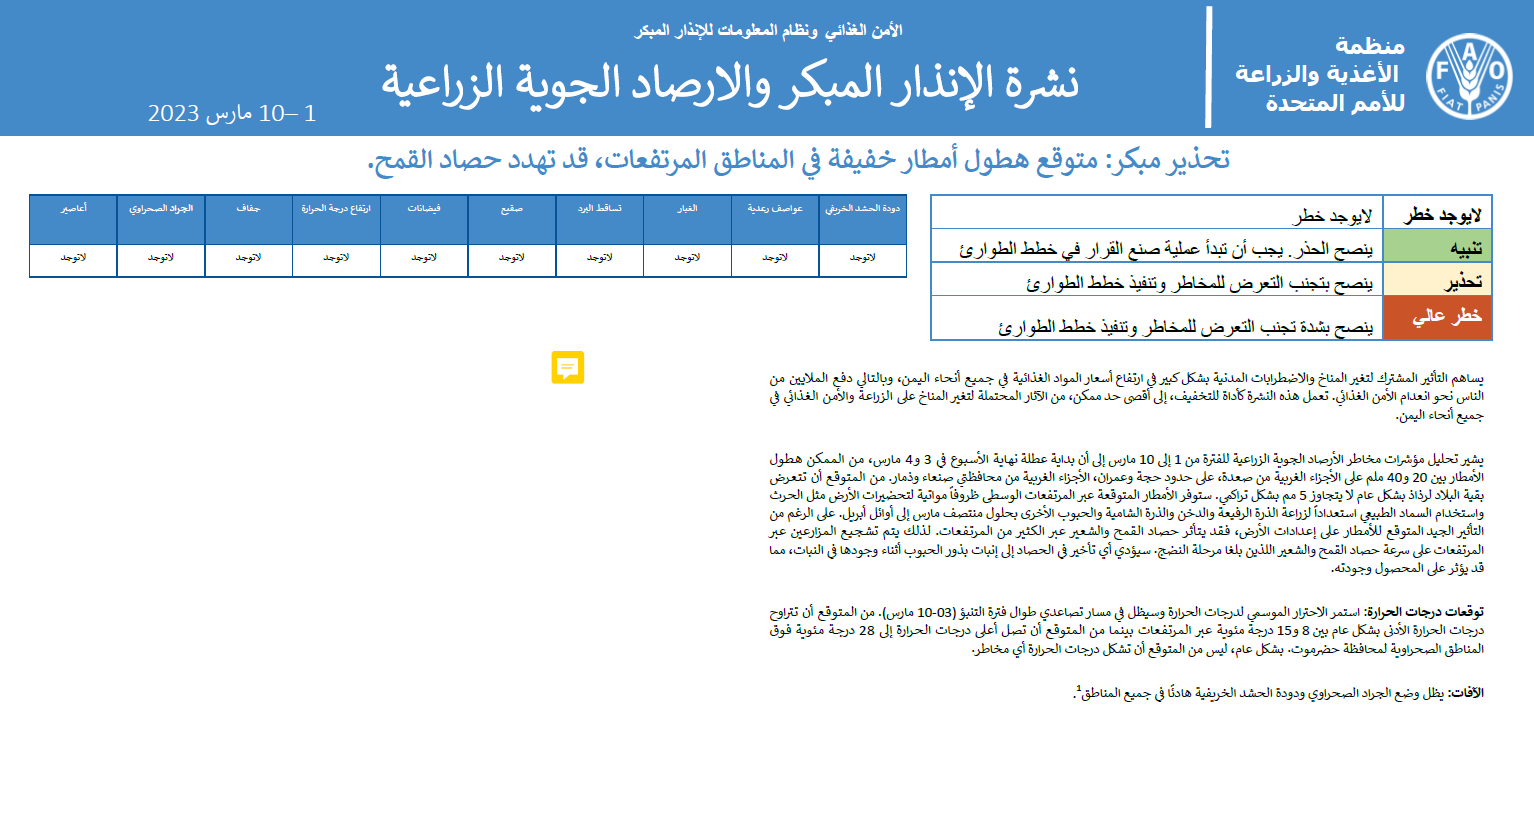Select the 'عواصف رعدية' column header
The width and height of the screenshot is (1534, 824).
click(x=775, y=209)
